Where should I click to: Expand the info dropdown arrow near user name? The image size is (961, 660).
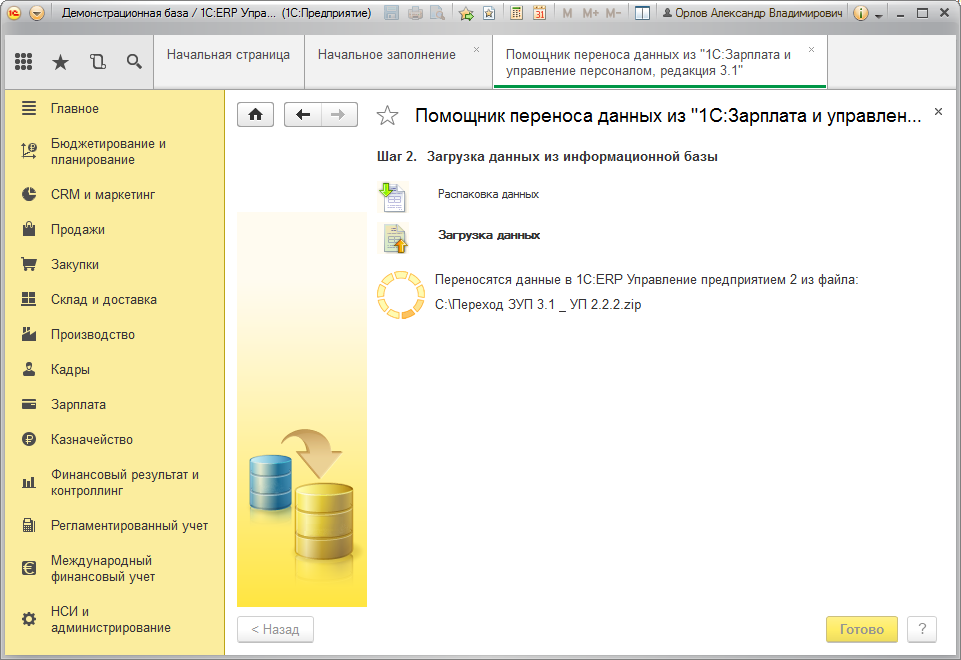[879, 14]
